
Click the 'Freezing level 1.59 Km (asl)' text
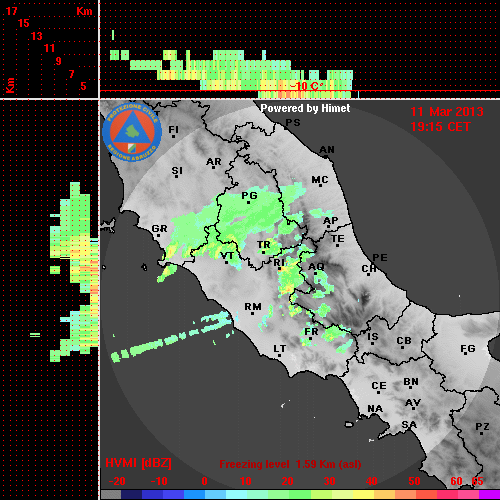click(290, 464)
